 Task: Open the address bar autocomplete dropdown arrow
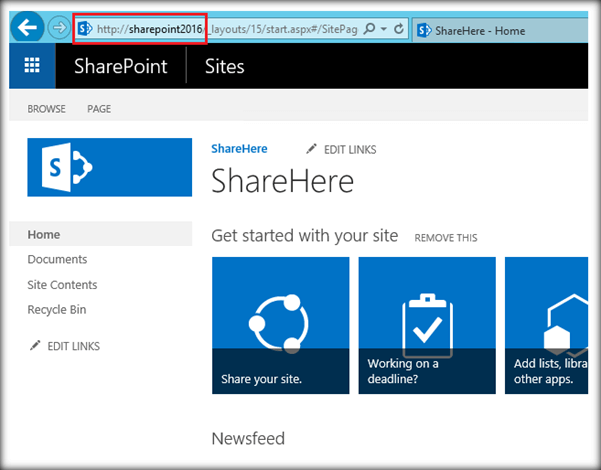[384, 29]
